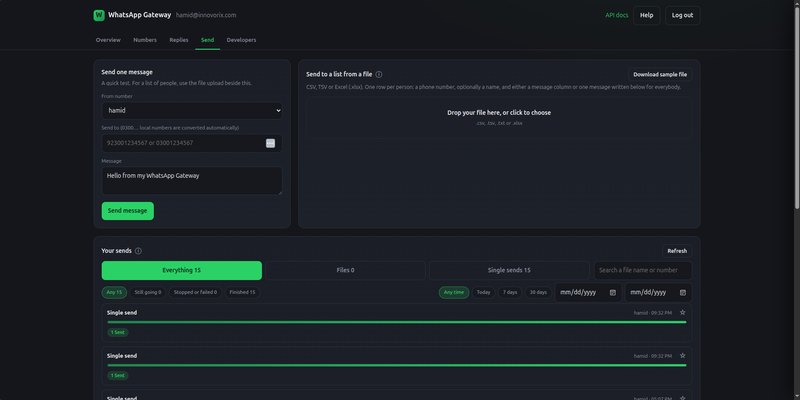
Task: Filter sends by Stopped or failed 0
Action: tap(195, 292)
